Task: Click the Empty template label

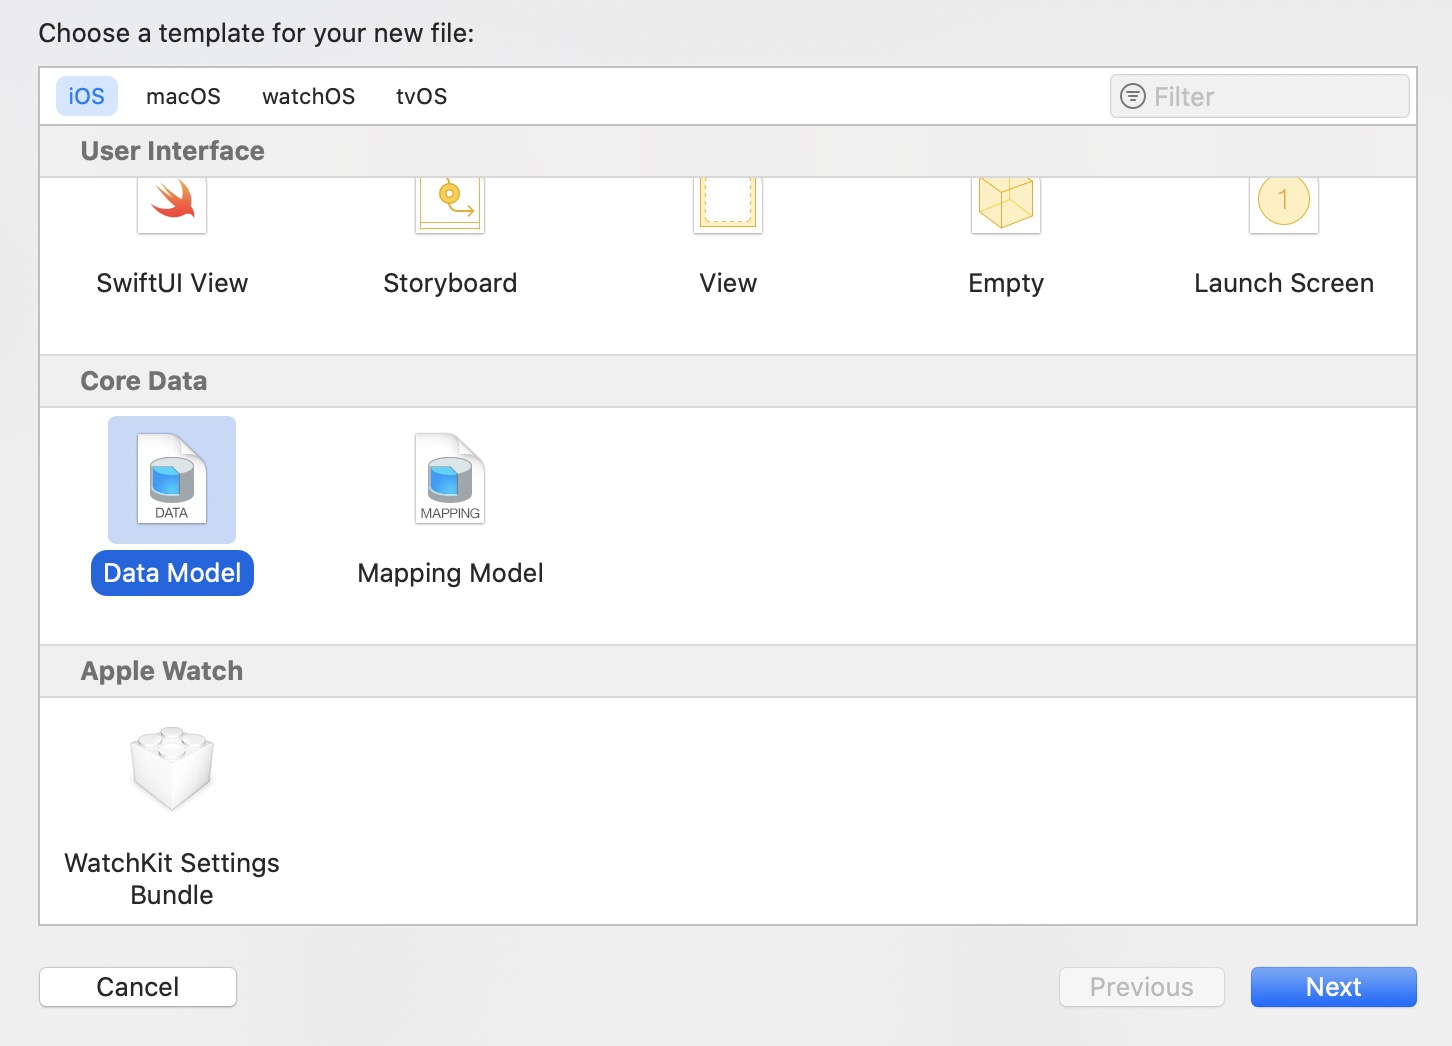Action: pos(1006,283)
